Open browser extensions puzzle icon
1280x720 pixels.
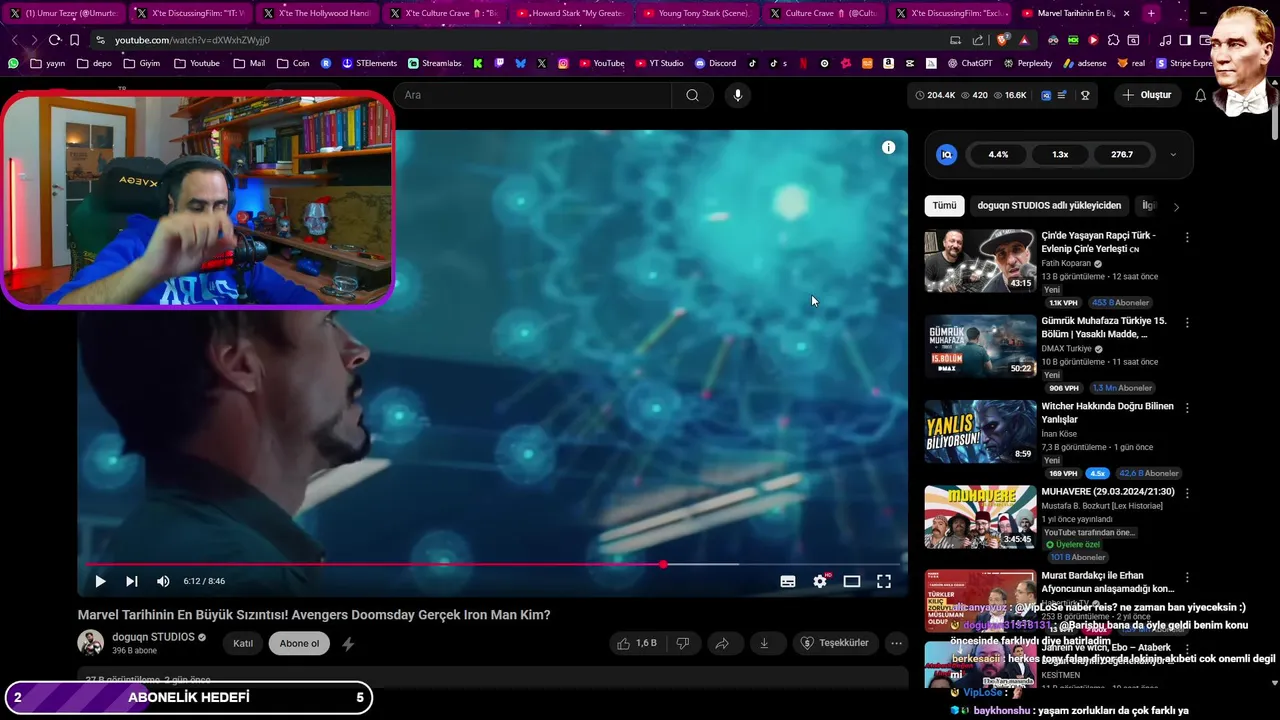[x=1113, y=40]
